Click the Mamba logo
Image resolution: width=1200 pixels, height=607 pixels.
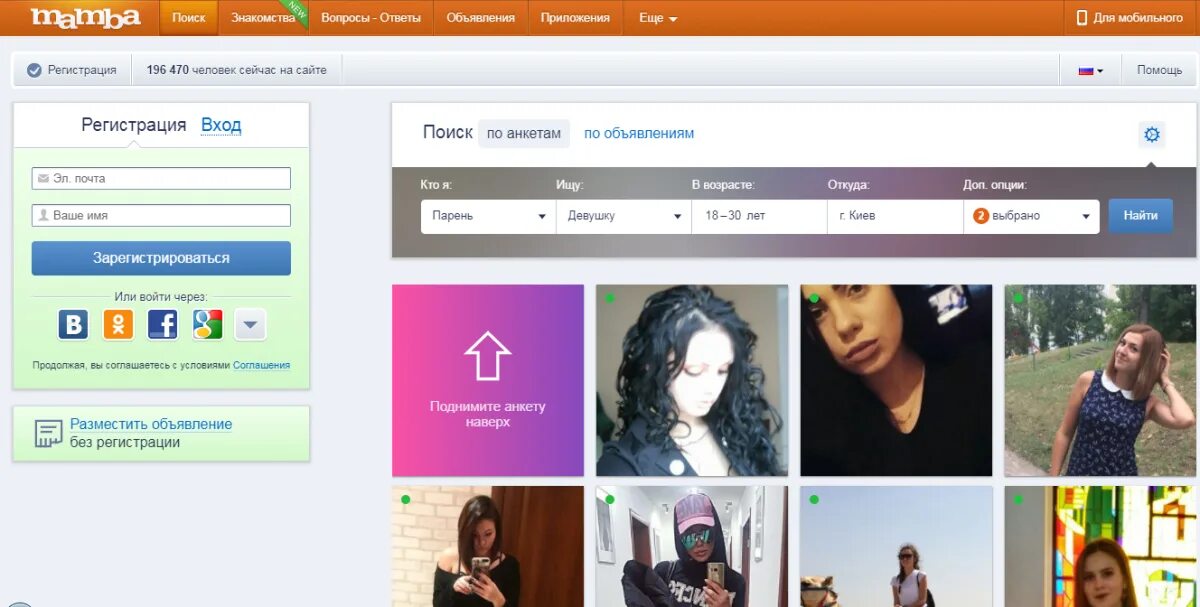tap(84, 18)
